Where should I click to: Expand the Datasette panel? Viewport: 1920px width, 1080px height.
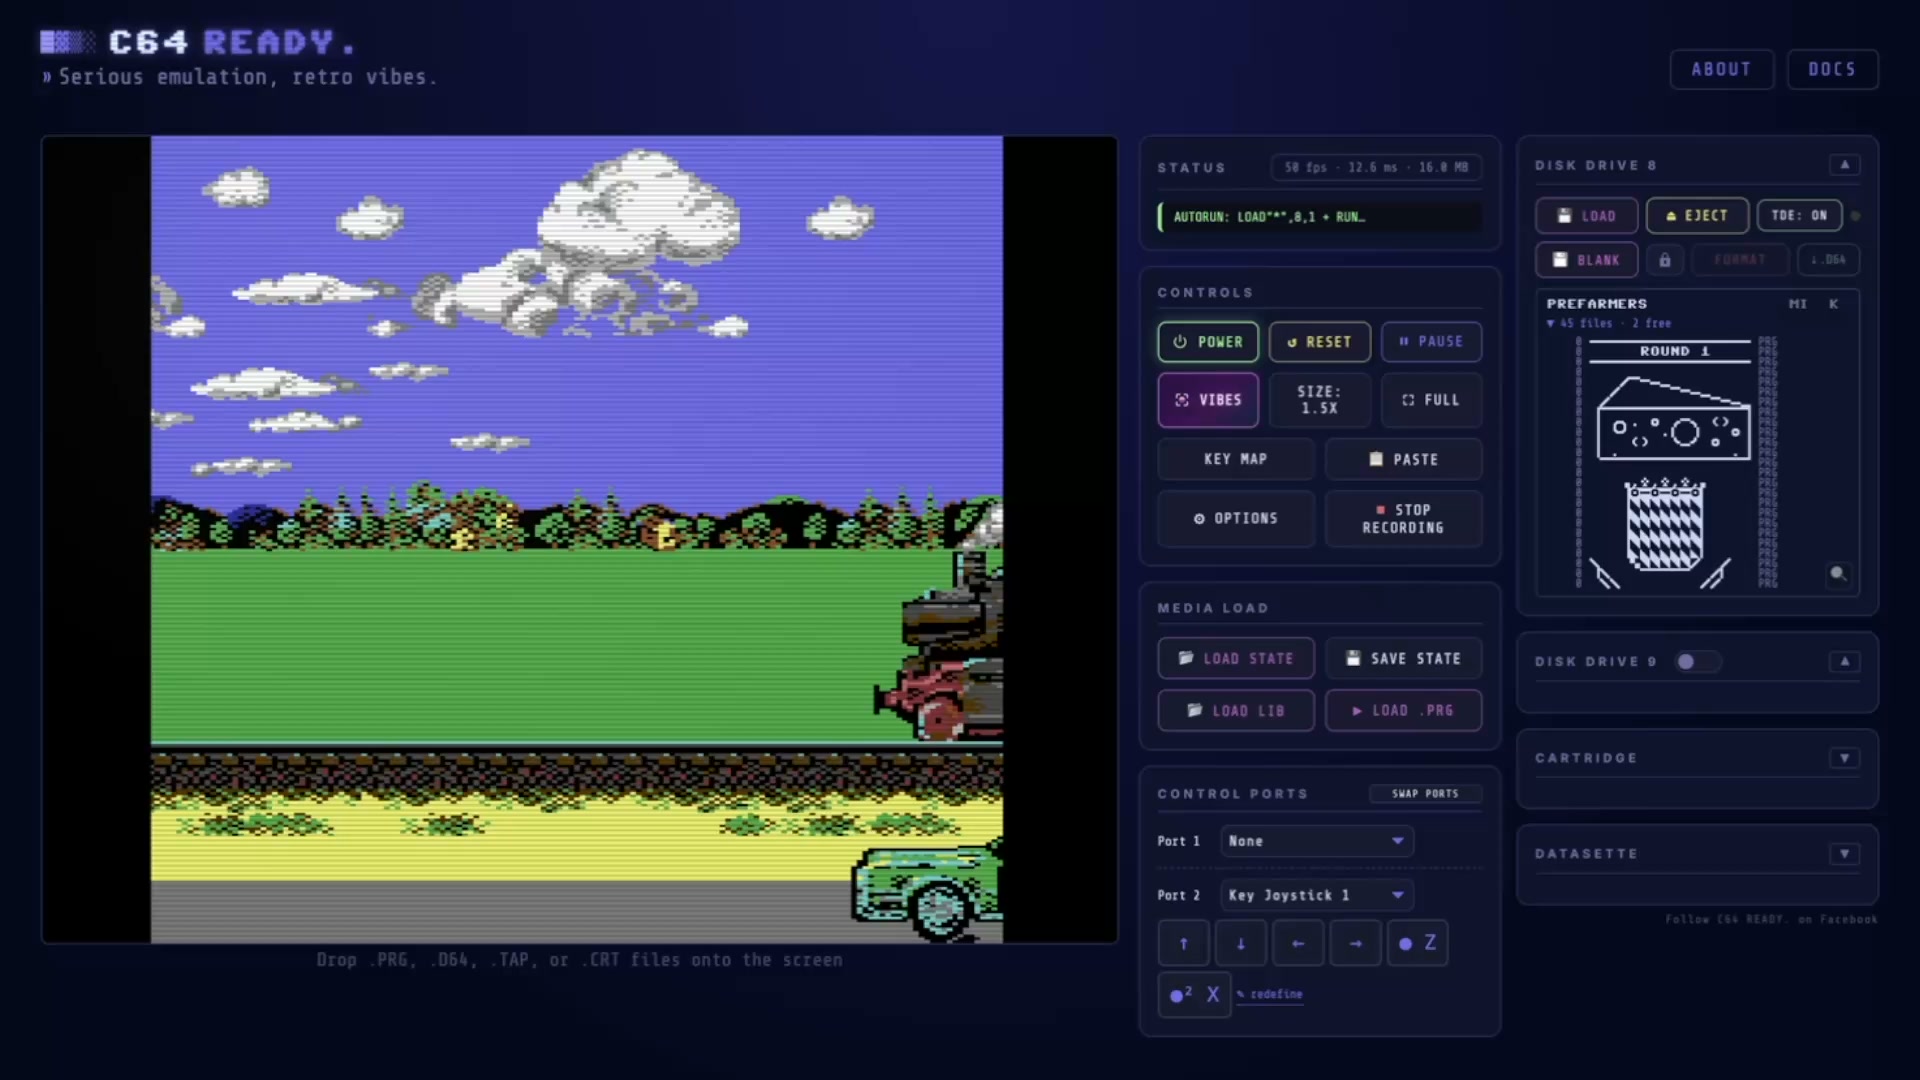pyautogui.click(x=1845, y=854)
